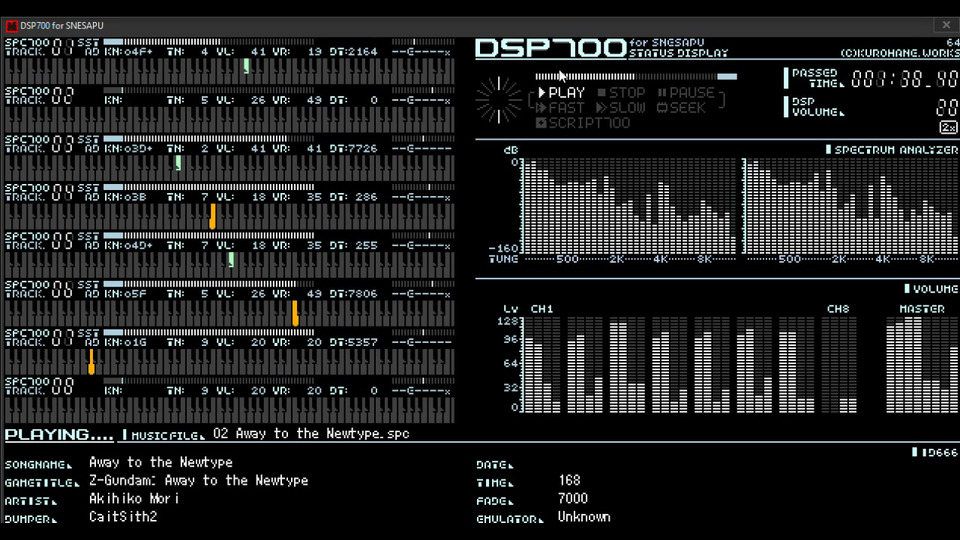The image size is (960, 540).
Task: Click the SPECTRUM ANALYZER heading
Action: click(891, 150)
